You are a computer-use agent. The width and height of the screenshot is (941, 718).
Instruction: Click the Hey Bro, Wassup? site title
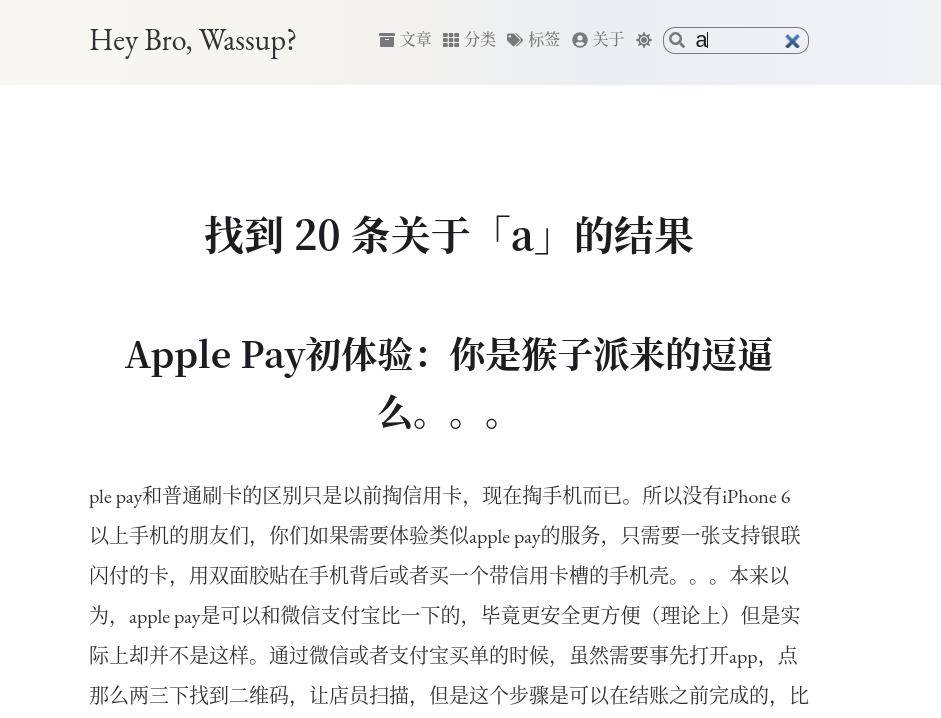click(x=193, y=41)
